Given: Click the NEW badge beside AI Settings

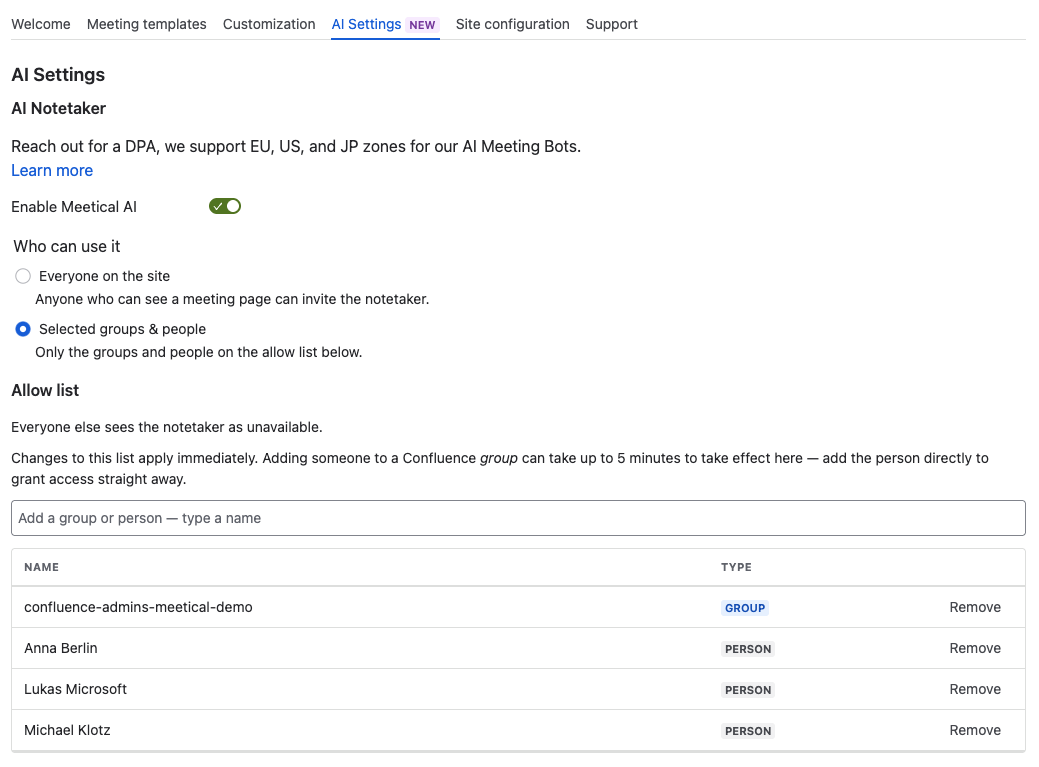Looking at the screenshot, I should [x=422, y=25].
